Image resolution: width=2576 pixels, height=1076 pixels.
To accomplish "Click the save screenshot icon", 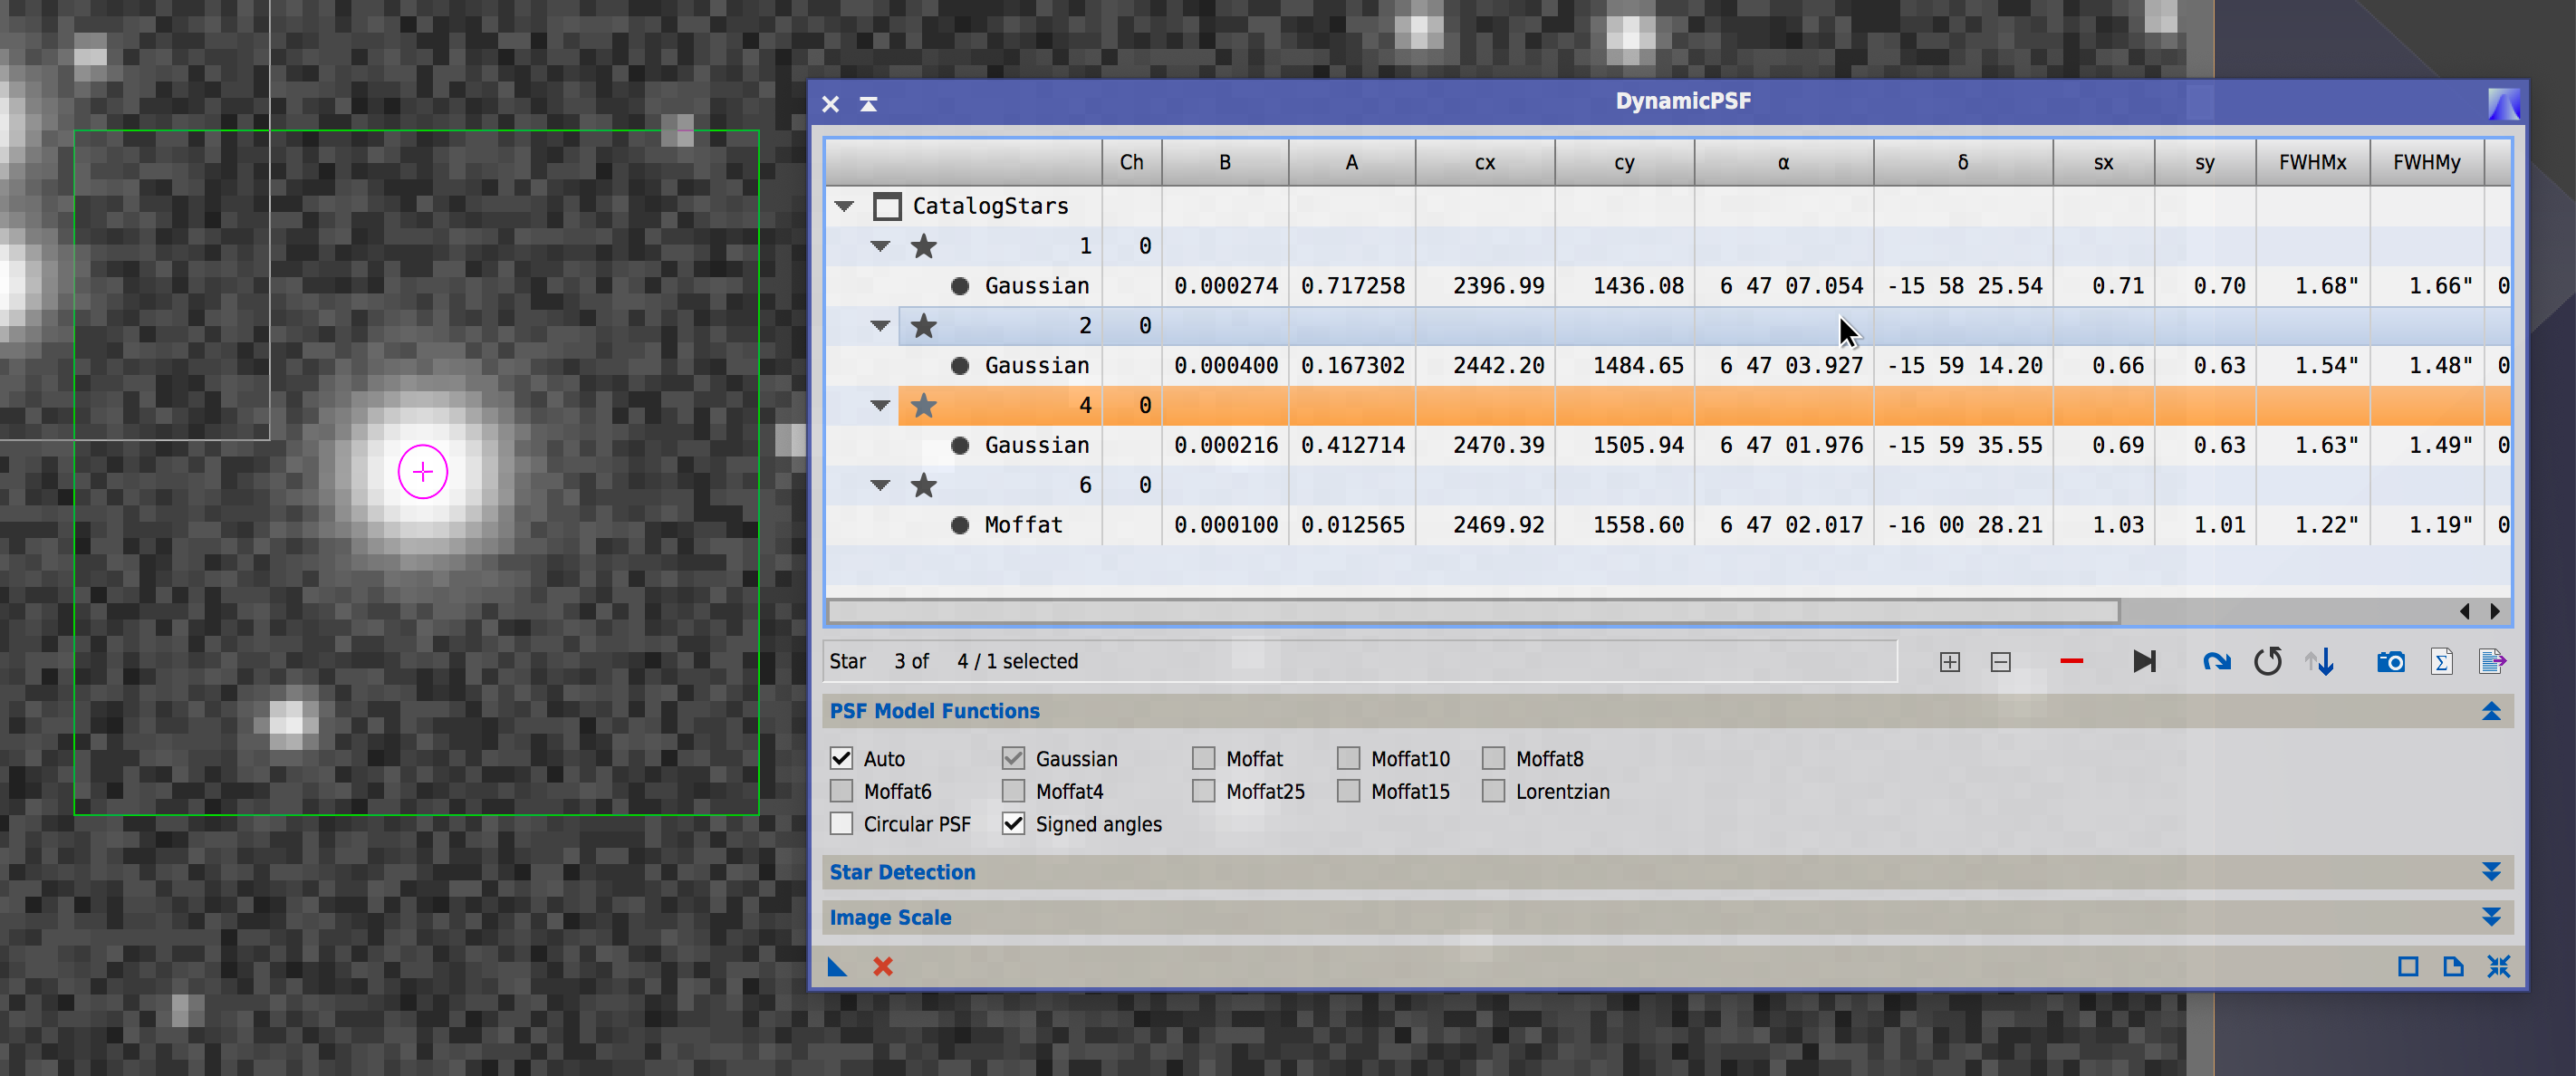I will tap(2390, 660).
